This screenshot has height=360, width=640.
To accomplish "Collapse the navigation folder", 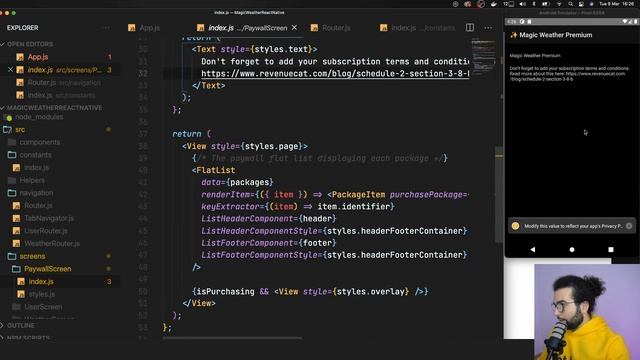I will pos(31,193).
